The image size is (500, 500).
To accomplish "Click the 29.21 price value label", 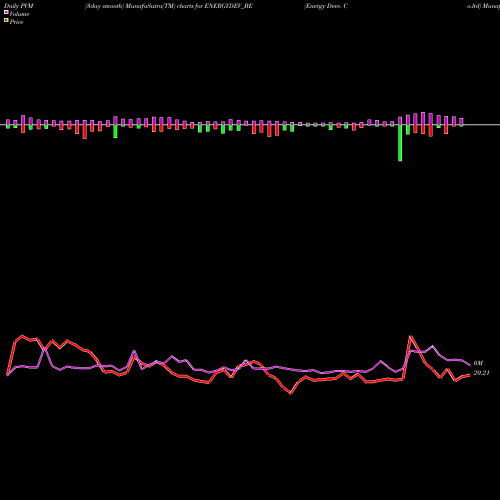I will (x=481, y=373).
